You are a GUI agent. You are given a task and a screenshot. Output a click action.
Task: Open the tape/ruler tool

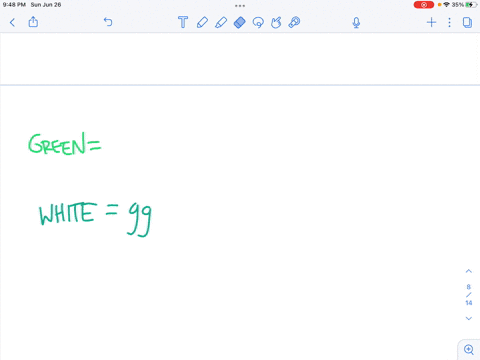(x=294, y=22)
